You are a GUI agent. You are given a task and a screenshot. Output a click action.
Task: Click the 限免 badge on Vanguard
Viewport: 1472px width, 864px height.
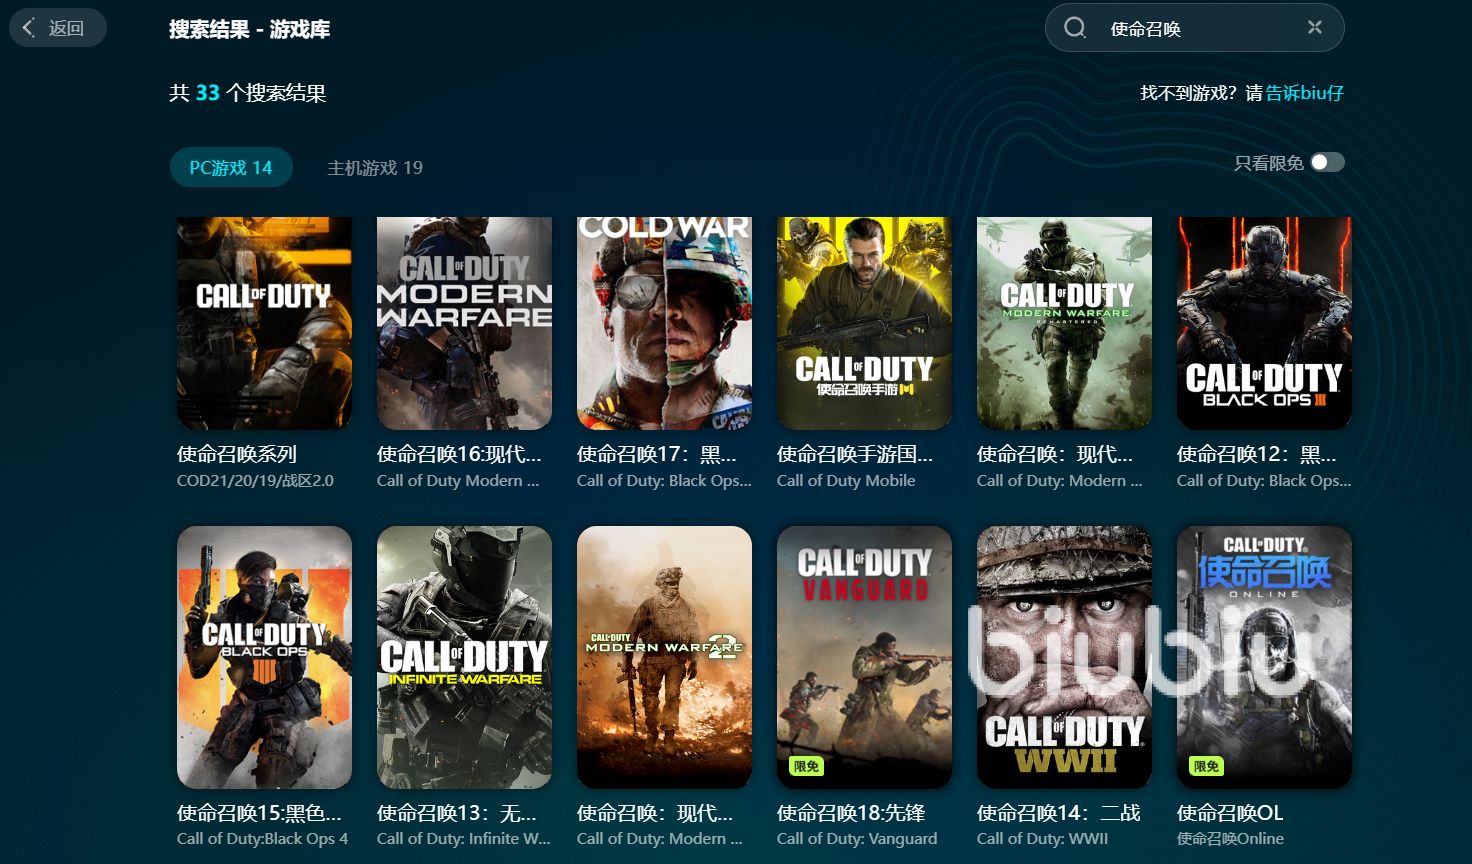[806, 766]
